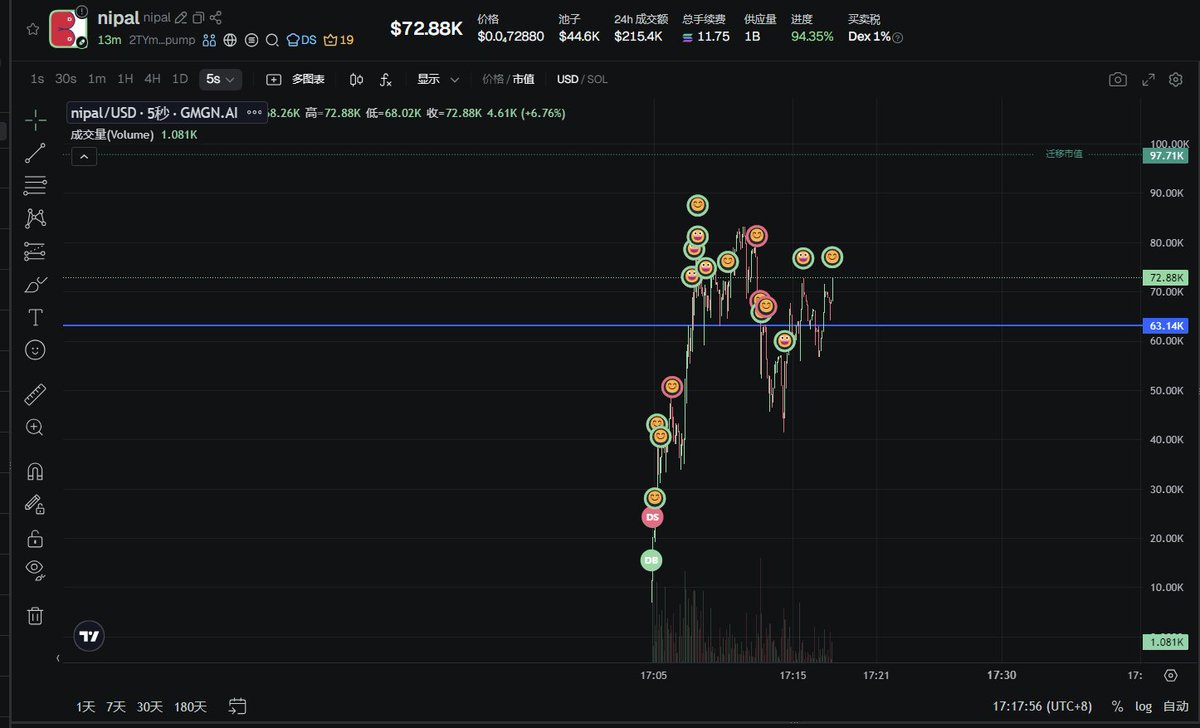Image resolution: width=1200 pixels, height=728 pixels.
Task: Expand the 显示 display dropdown
Action: coord(438,79)
